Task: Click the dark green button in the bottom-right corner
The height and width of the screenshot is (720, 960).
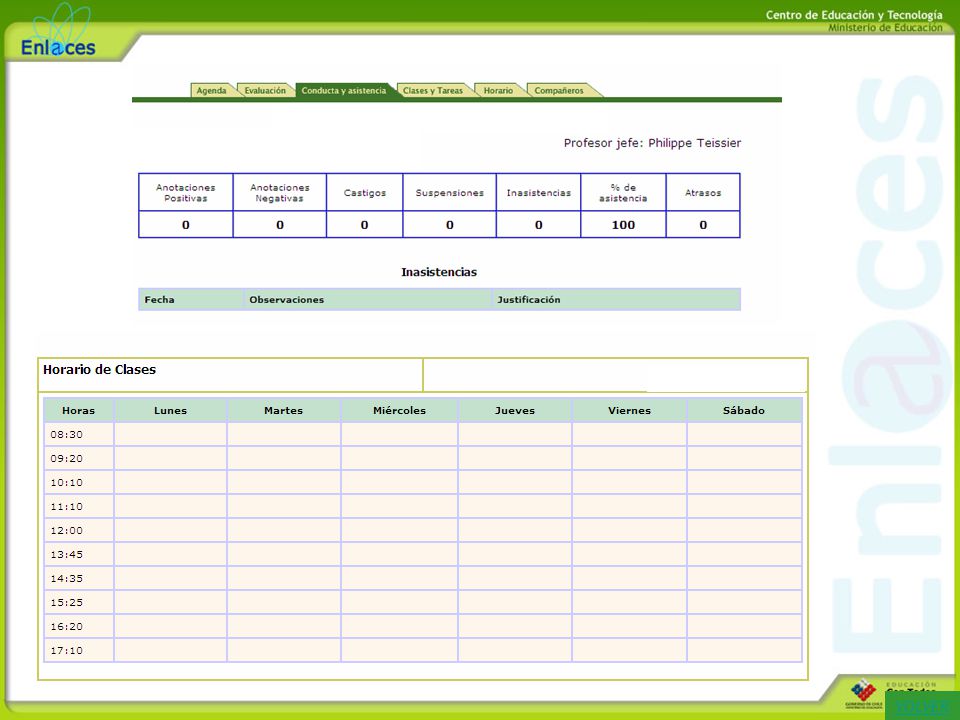Action: (x=922, y=705)
